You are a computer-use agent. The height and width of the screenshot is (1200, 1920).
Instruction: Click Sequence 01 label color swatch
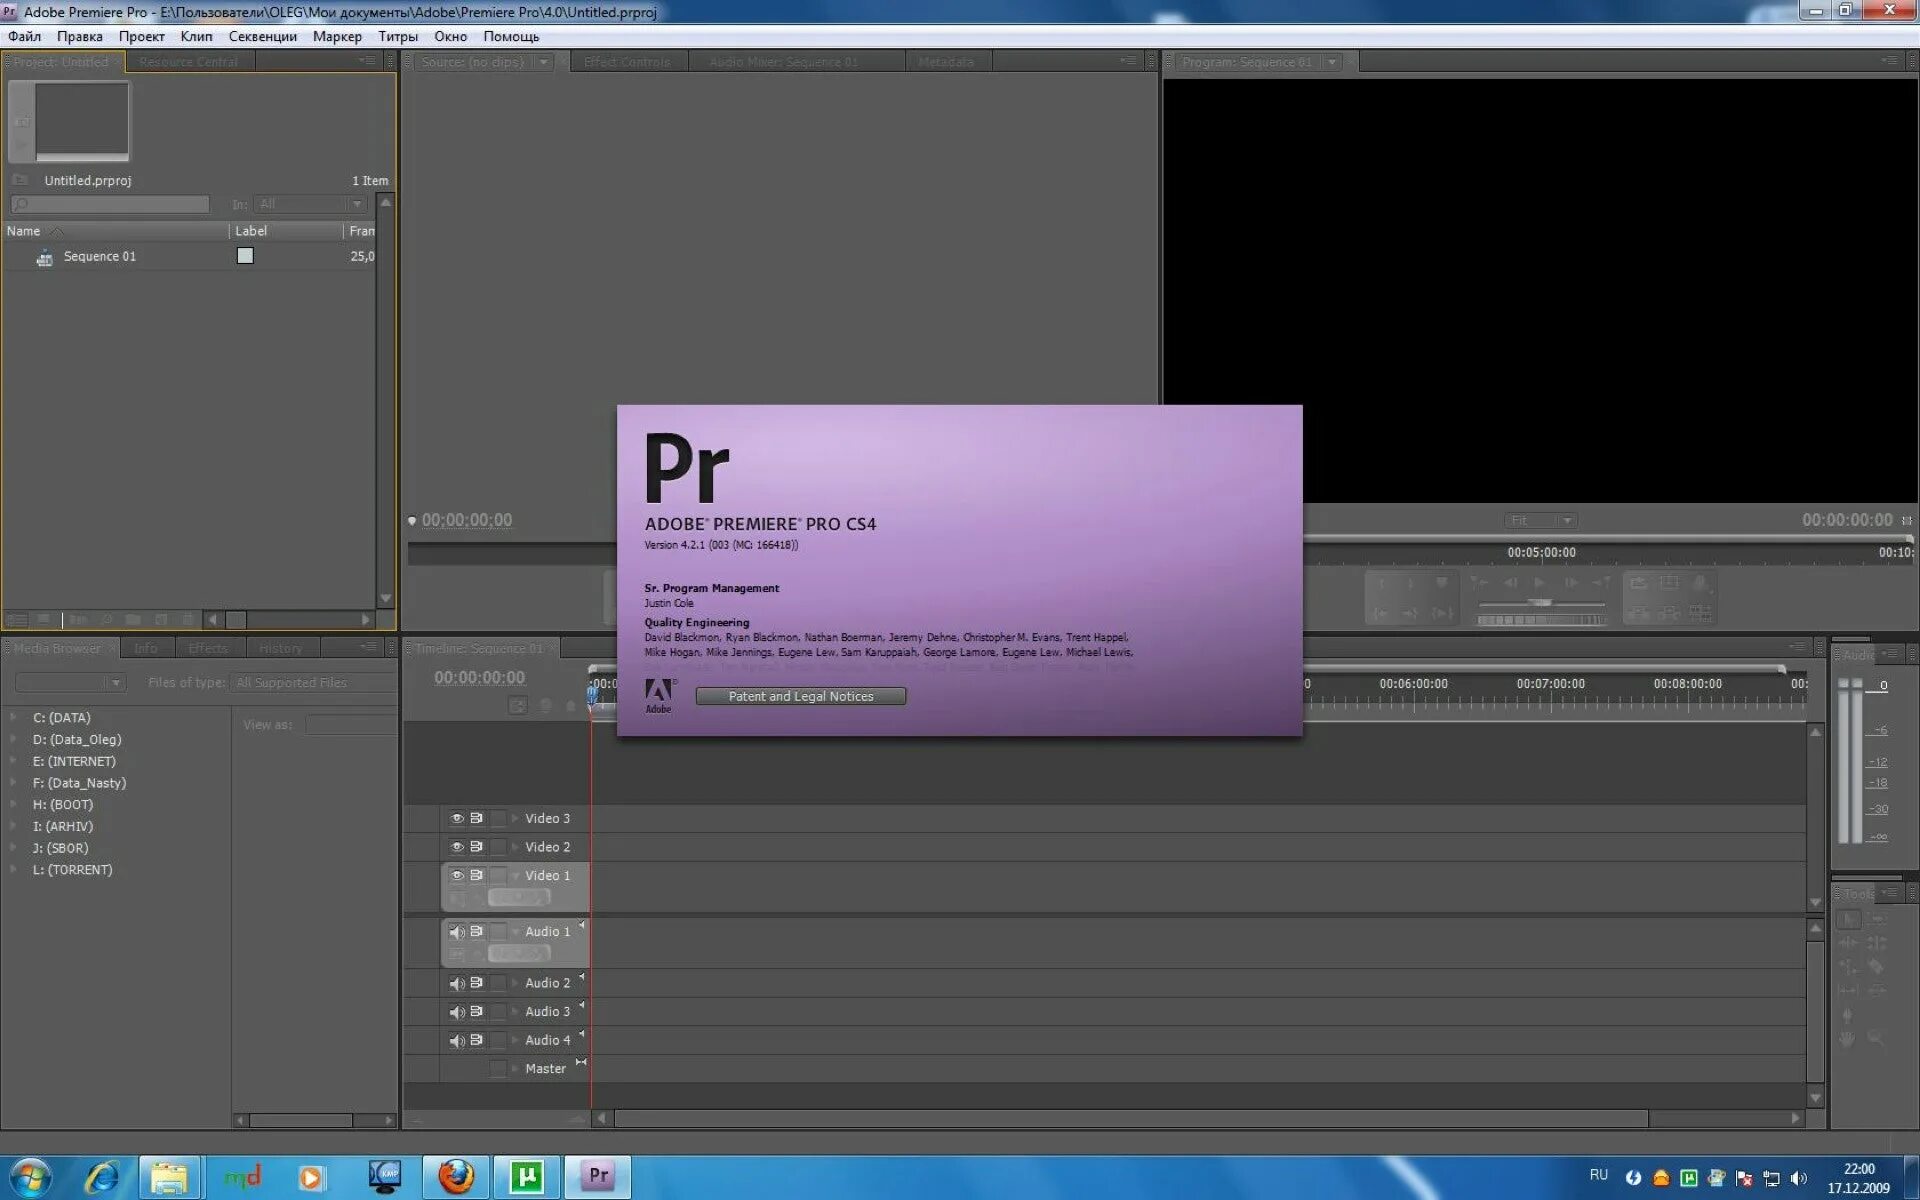[x=245, y=256]
